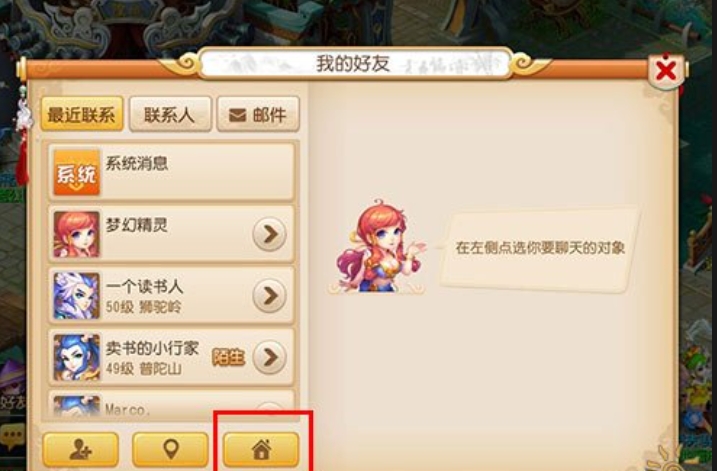The height and width of the screenshot is (471, 717).
Task: Open the 邮件 mail tab
Action: [258, 114]
